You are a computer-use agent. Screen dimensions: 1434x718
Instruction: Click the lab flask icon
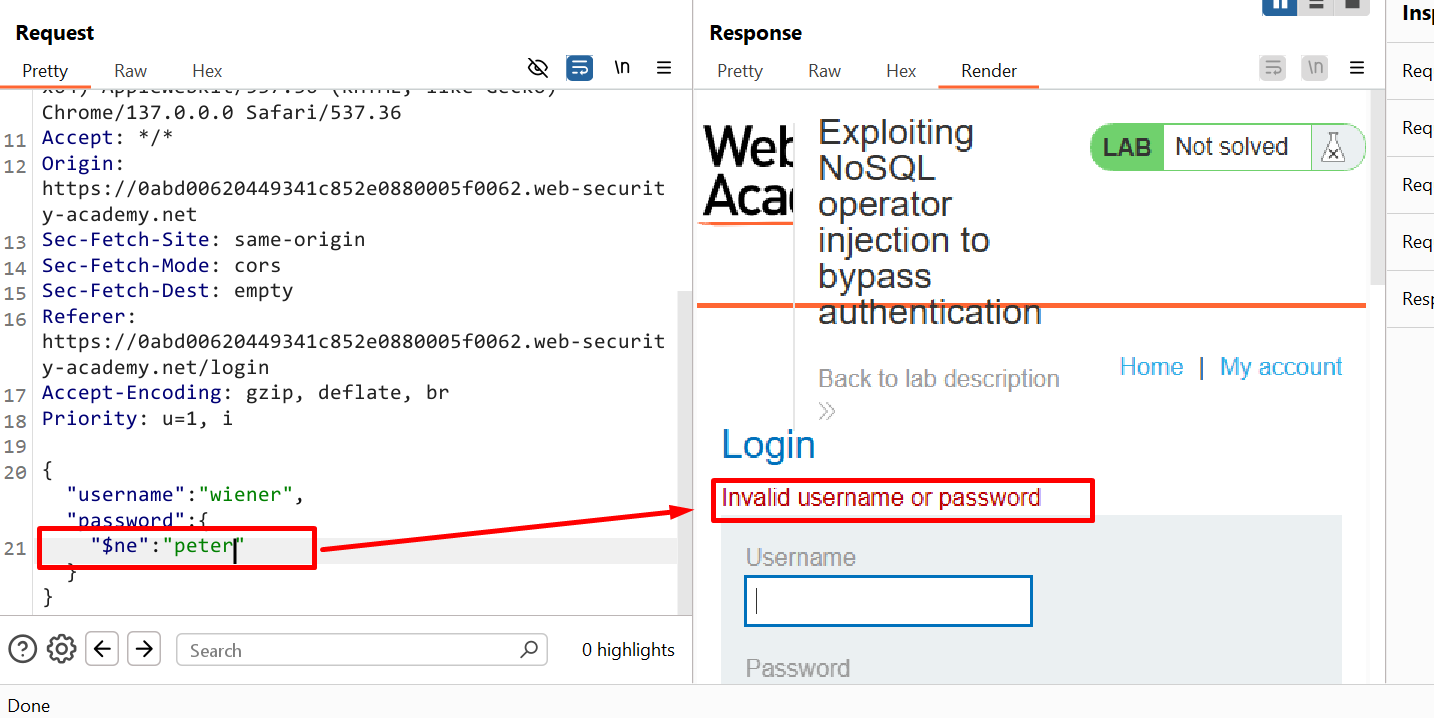pos(1333,148)
